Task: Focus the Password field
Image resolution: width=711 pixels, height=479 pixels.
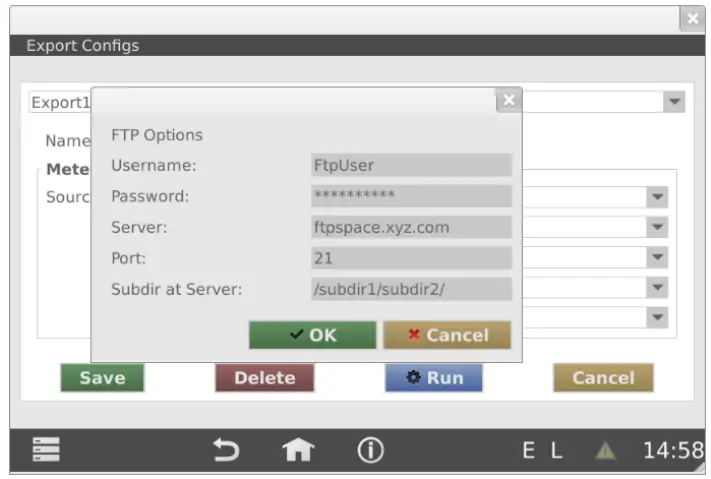Action: (412, 196)
